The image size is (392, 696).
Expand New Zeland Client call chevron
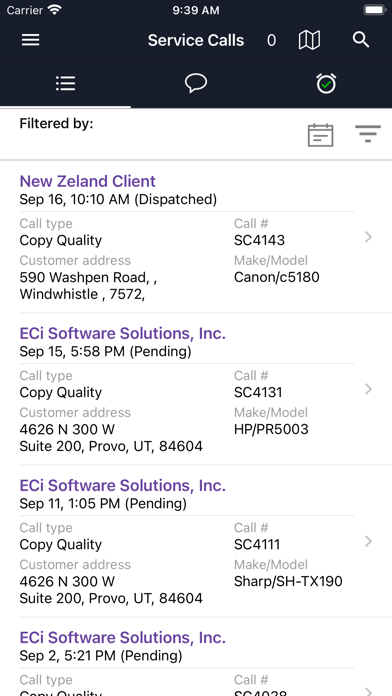tap(368, 237)
